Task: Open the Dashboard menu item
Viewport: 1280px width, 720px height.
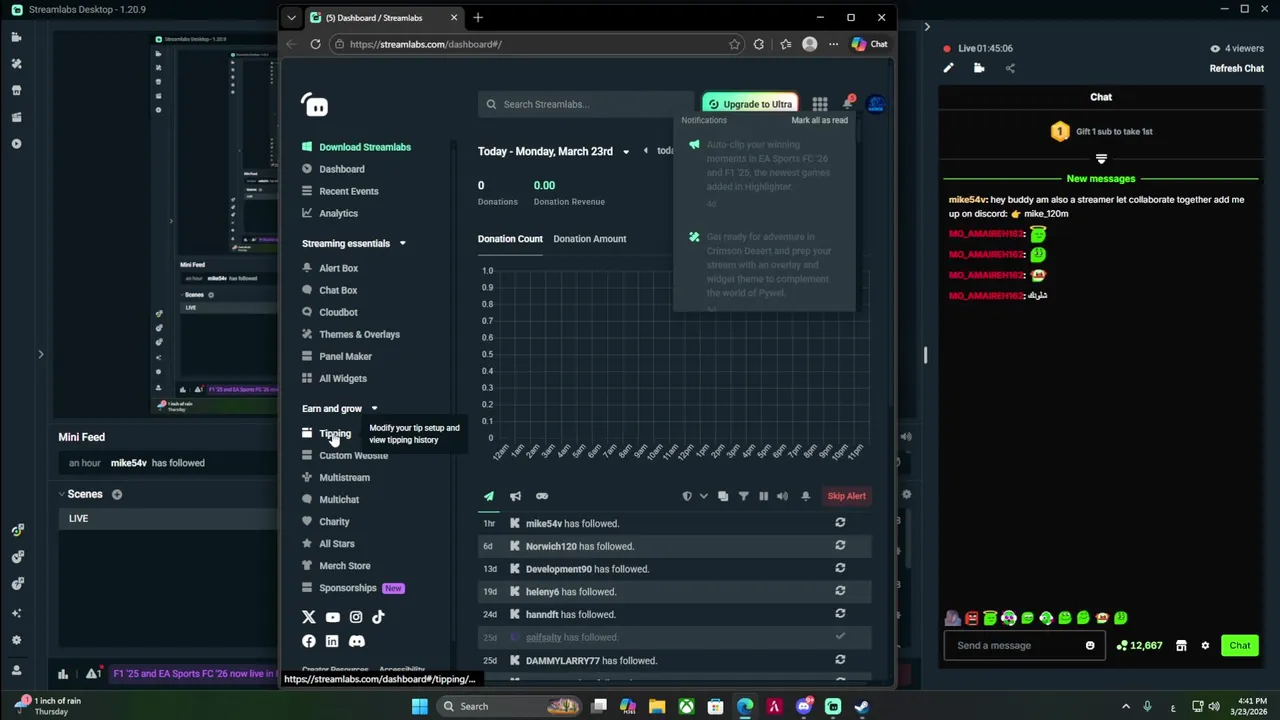Action: pyautogui.click(x=341, y=169)
